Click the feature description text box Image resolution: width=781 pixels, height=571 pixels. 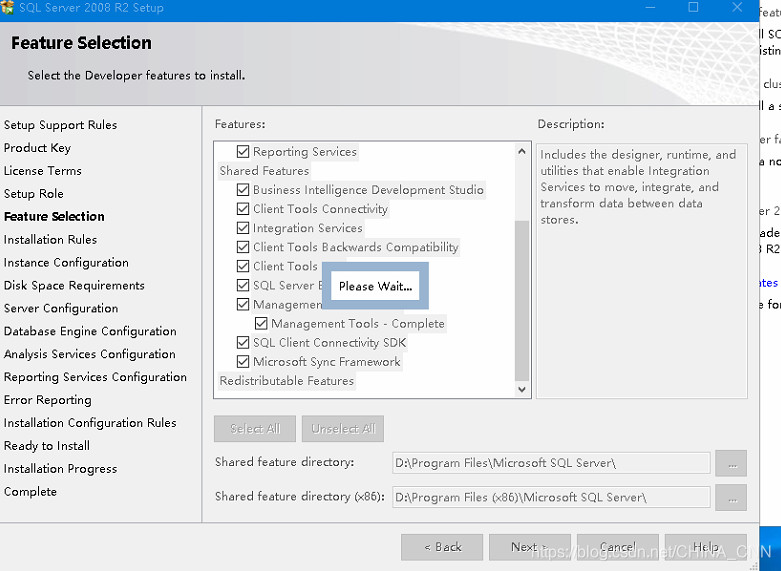[642, 271]
